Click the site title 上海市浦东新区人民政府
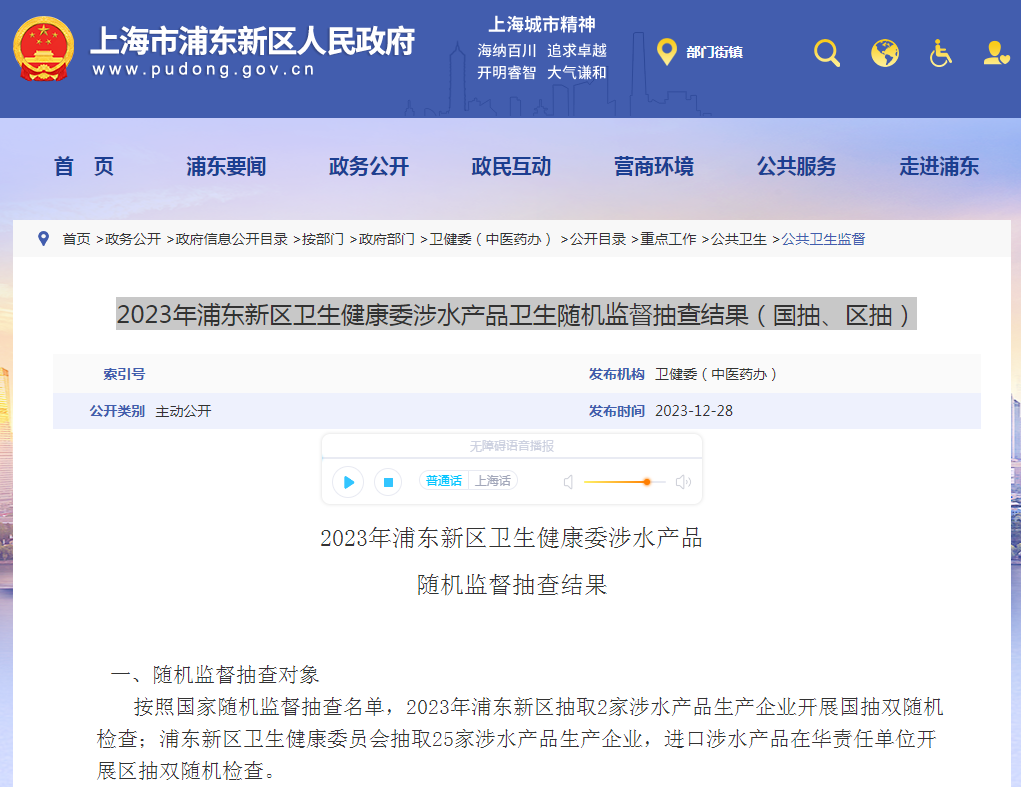 (x=253, y=41)
